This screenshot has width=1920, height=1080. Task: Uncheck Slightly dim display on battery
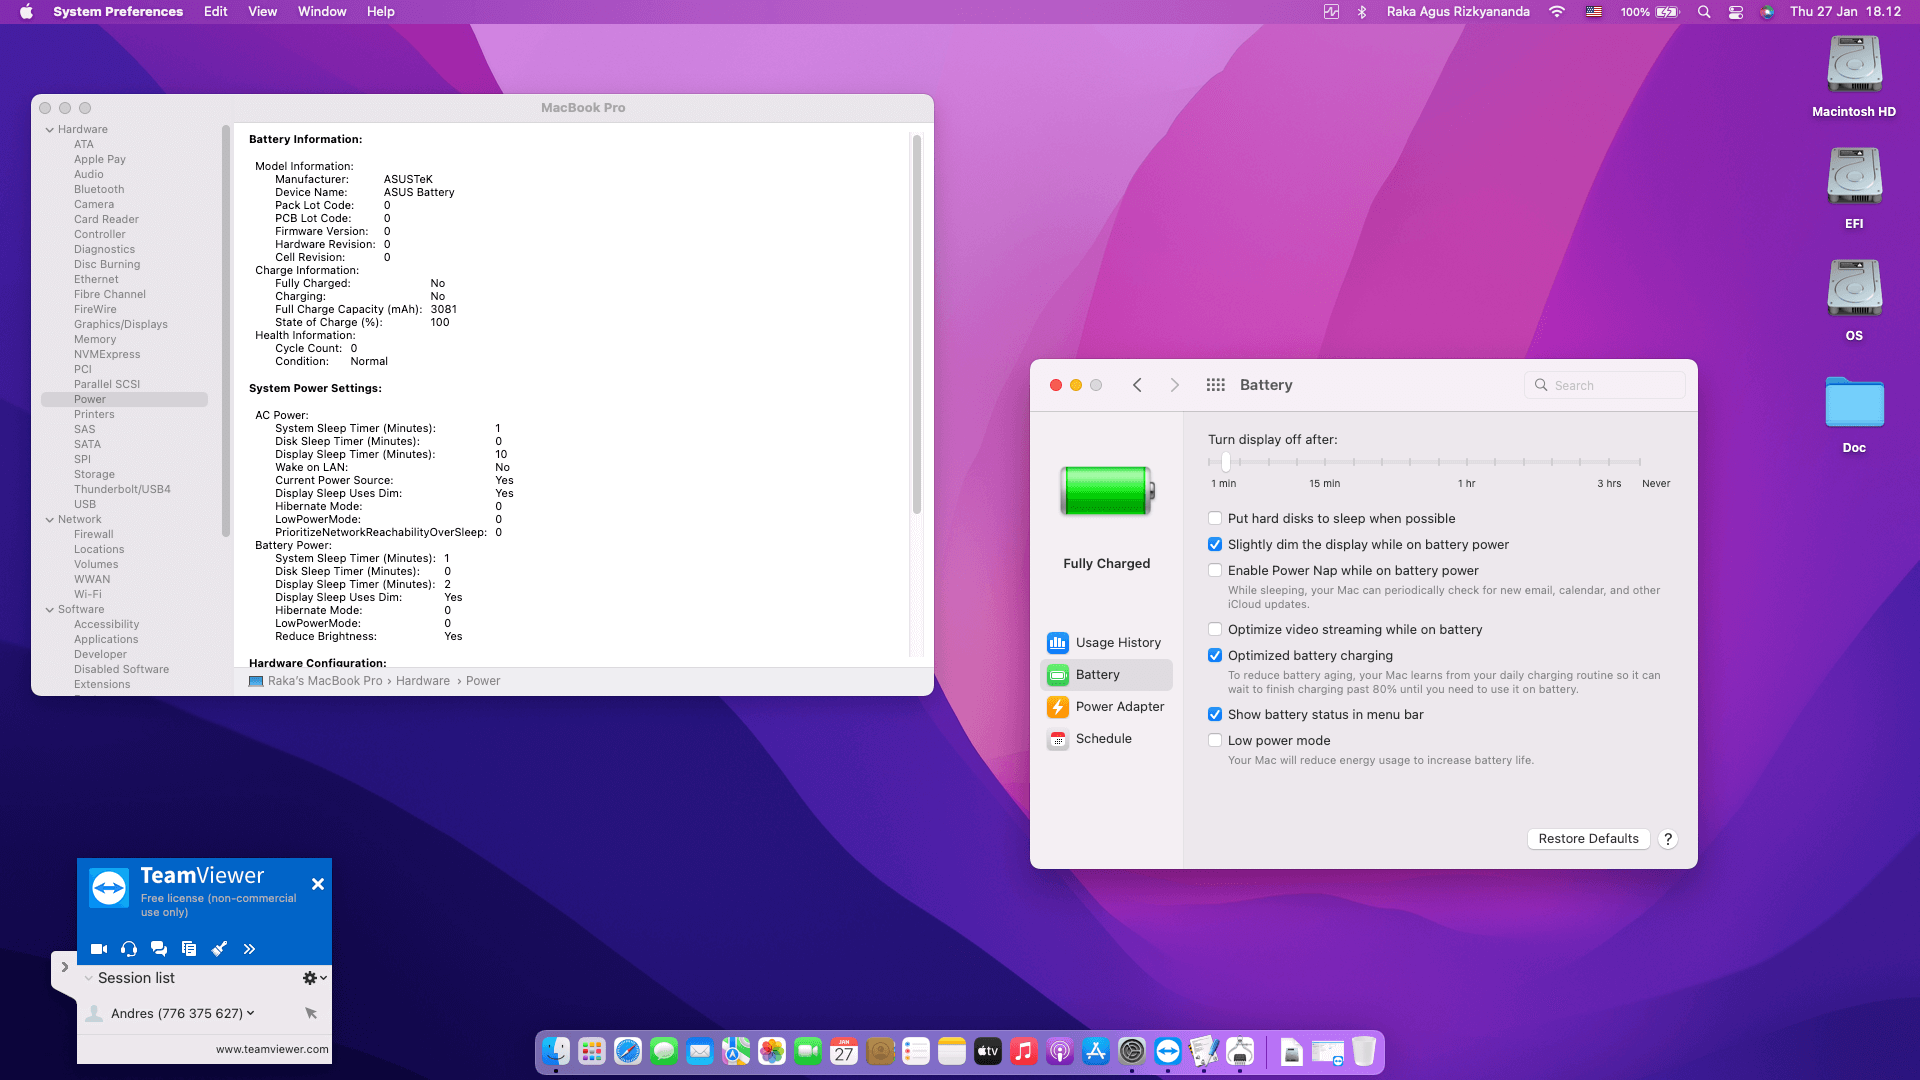[x=1215, y=544]
